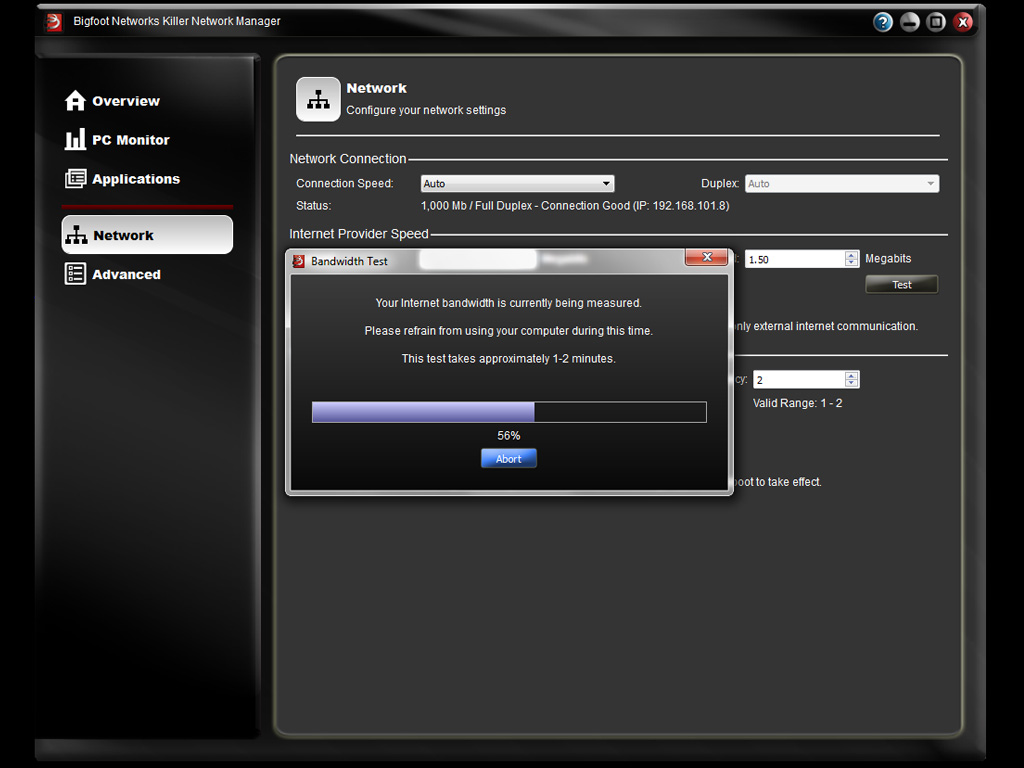Decrement the value 2 spinner
This screenshot has height=768, width=1024.
pos(851,383)
